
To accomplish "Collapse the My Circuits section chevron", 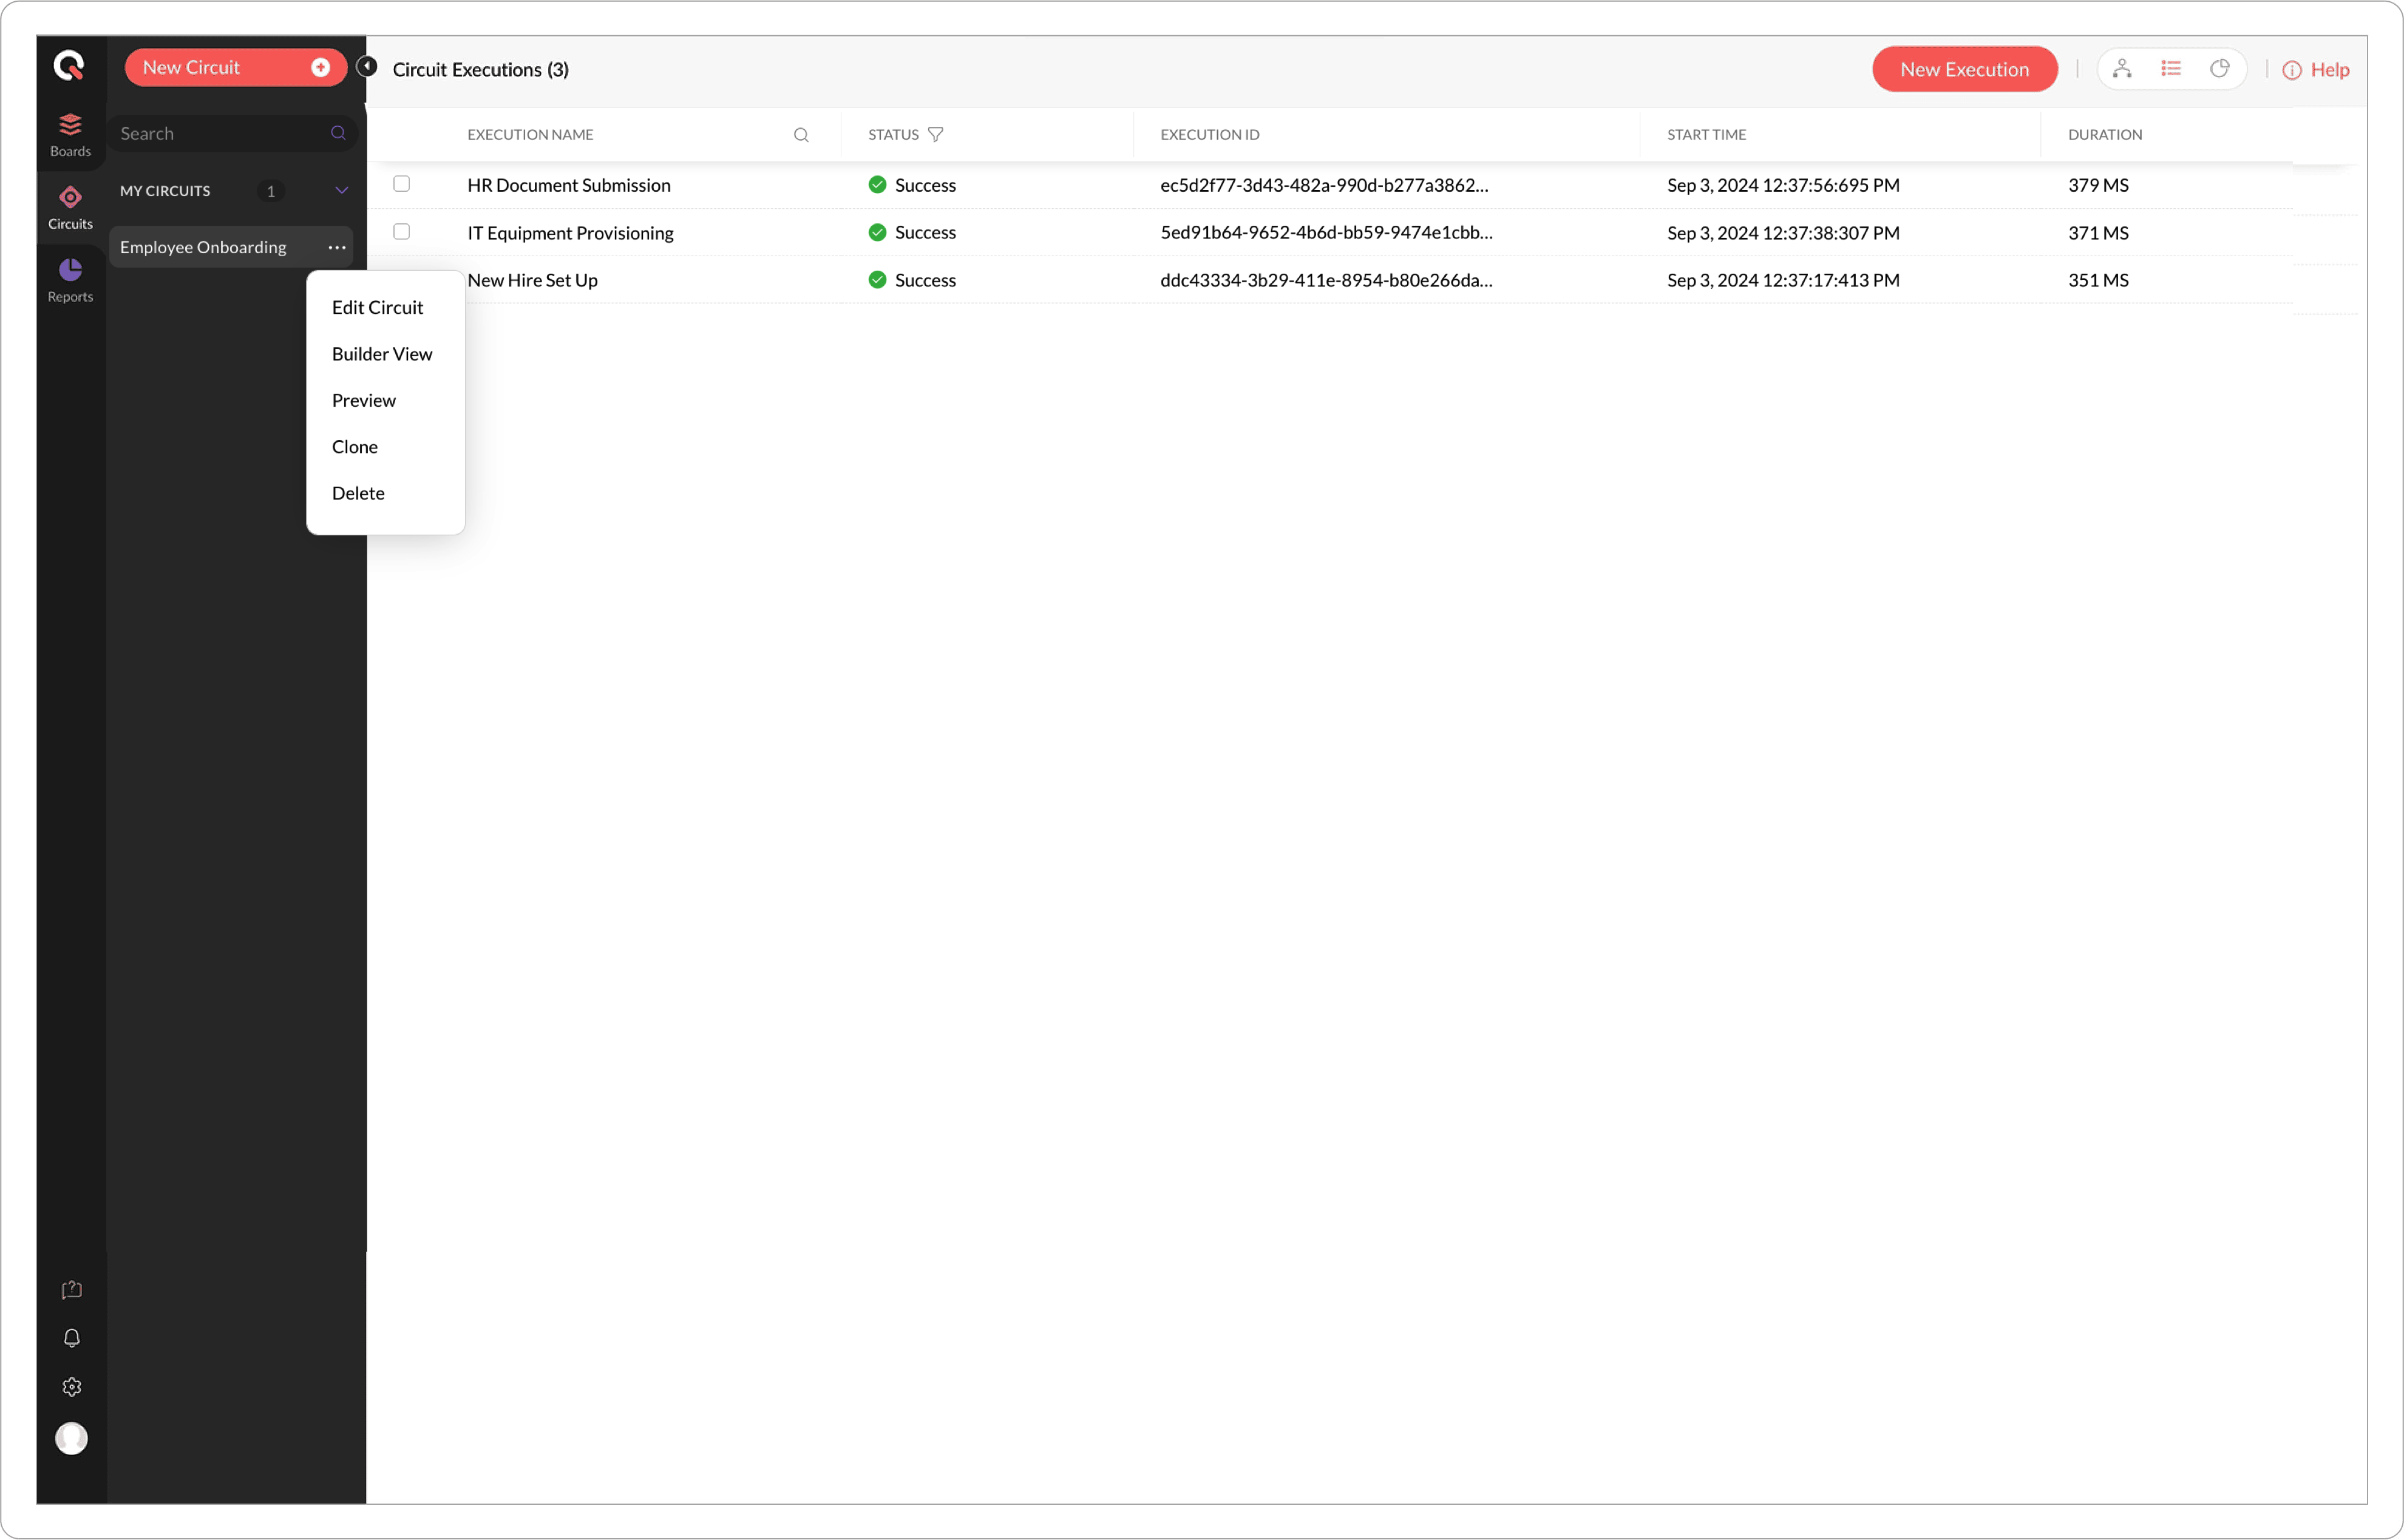I will [x=341, y=190].
